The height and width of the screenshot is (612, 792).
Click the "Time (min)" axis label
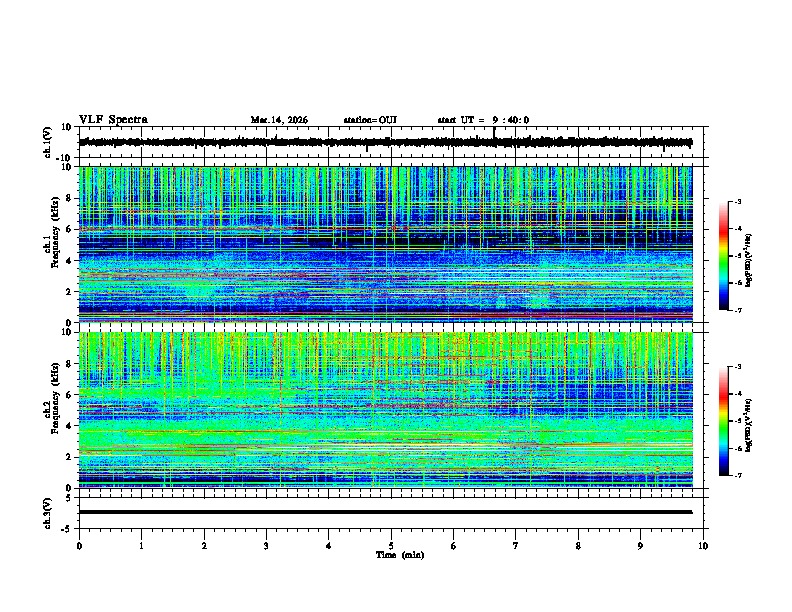[400, 555]
